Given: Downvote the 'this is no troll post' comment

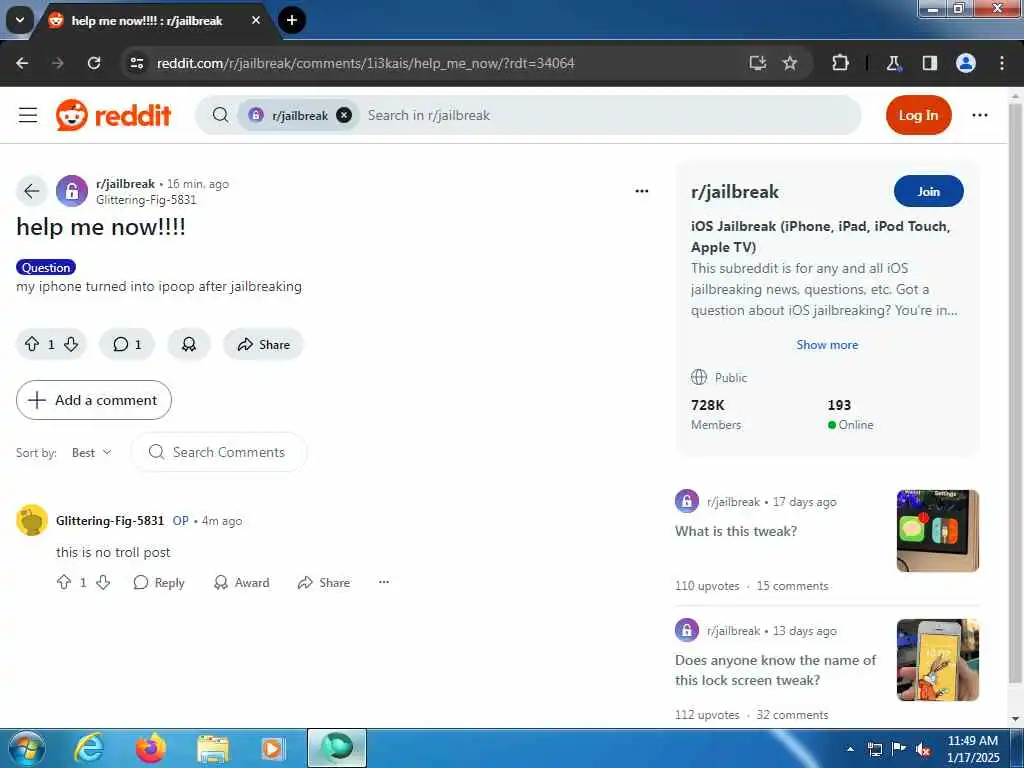Looking at the screenshot, I should [103, 583].
